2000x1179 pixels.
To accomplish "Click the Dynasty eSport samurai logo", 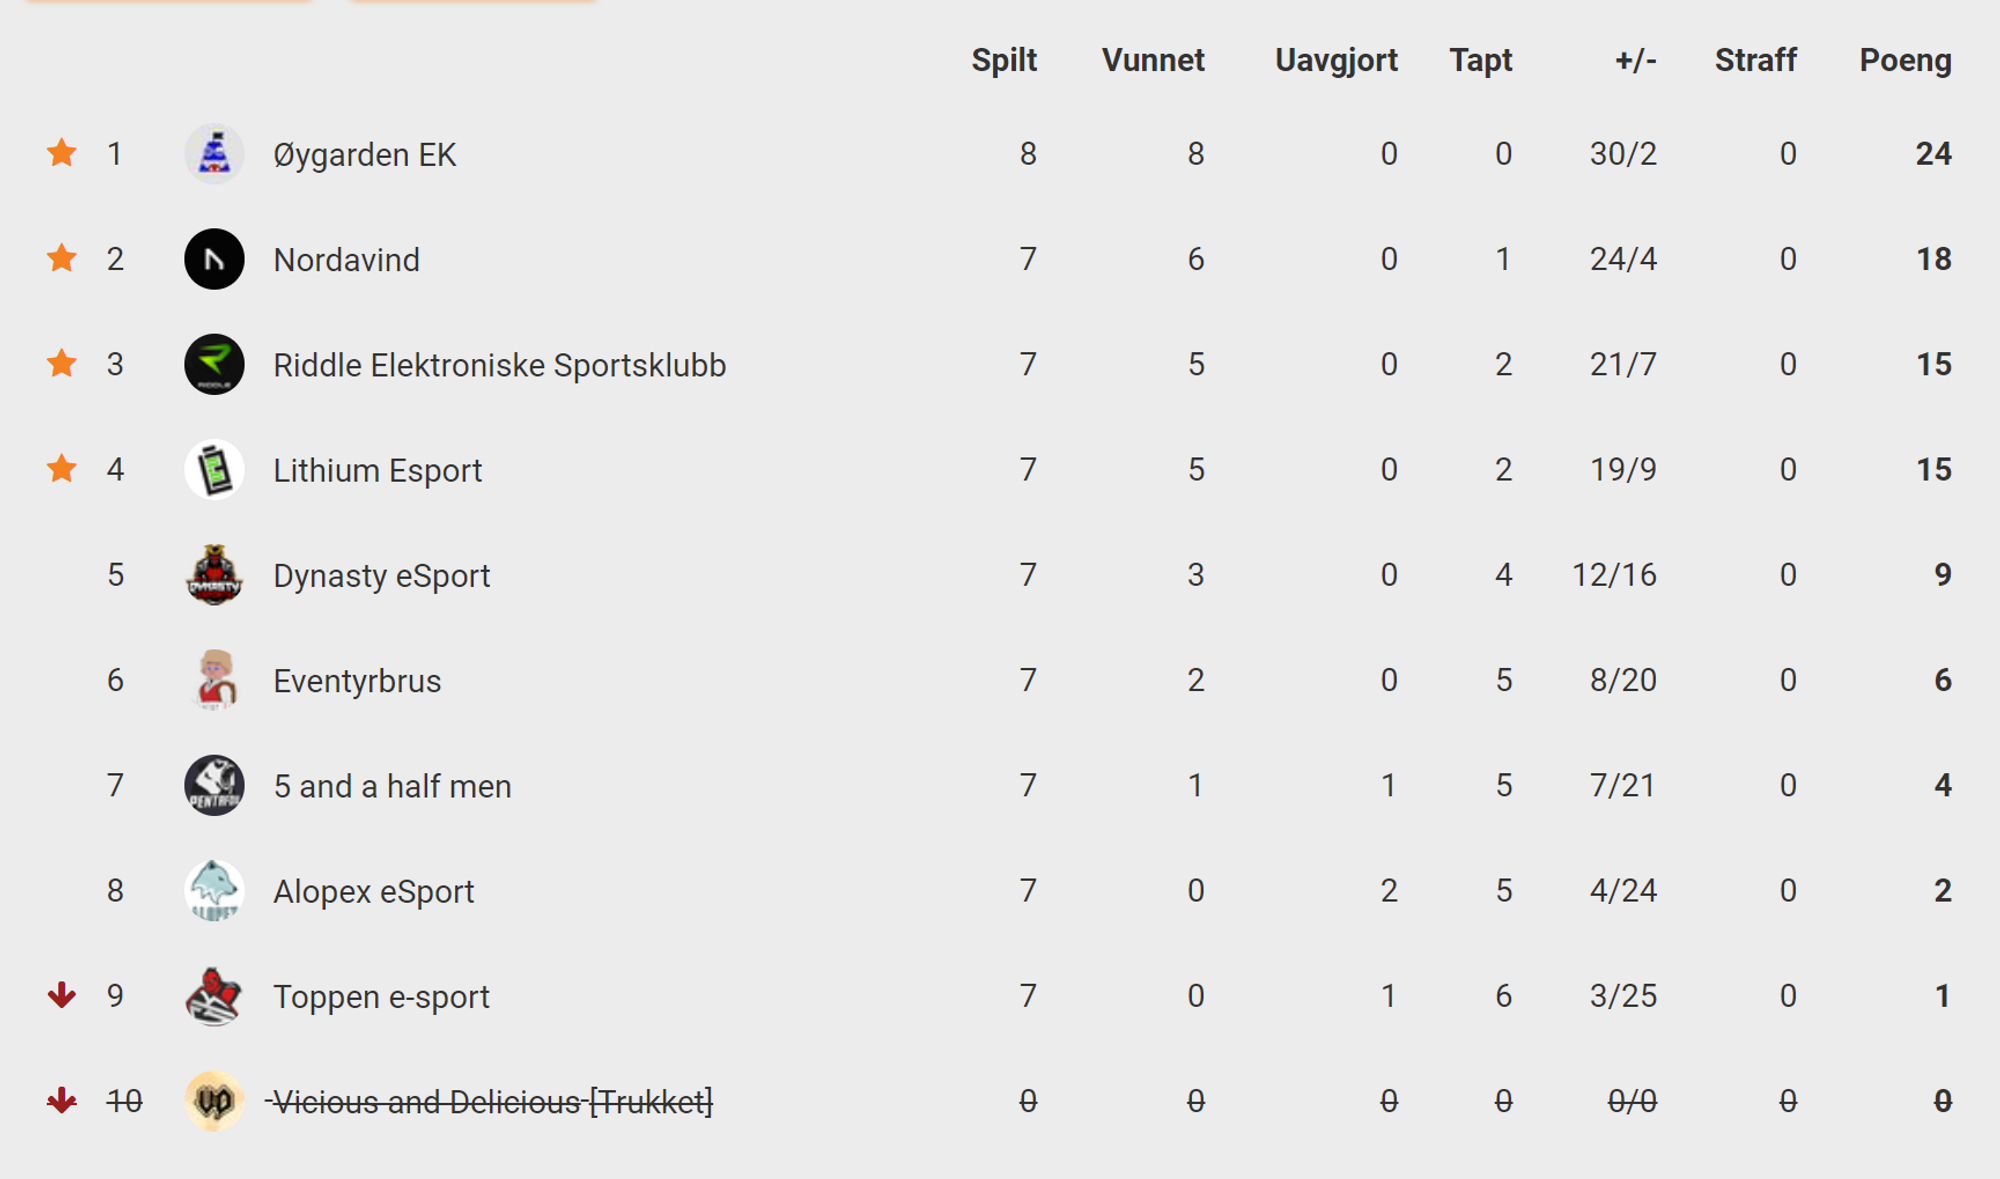I will pos(214,575).
